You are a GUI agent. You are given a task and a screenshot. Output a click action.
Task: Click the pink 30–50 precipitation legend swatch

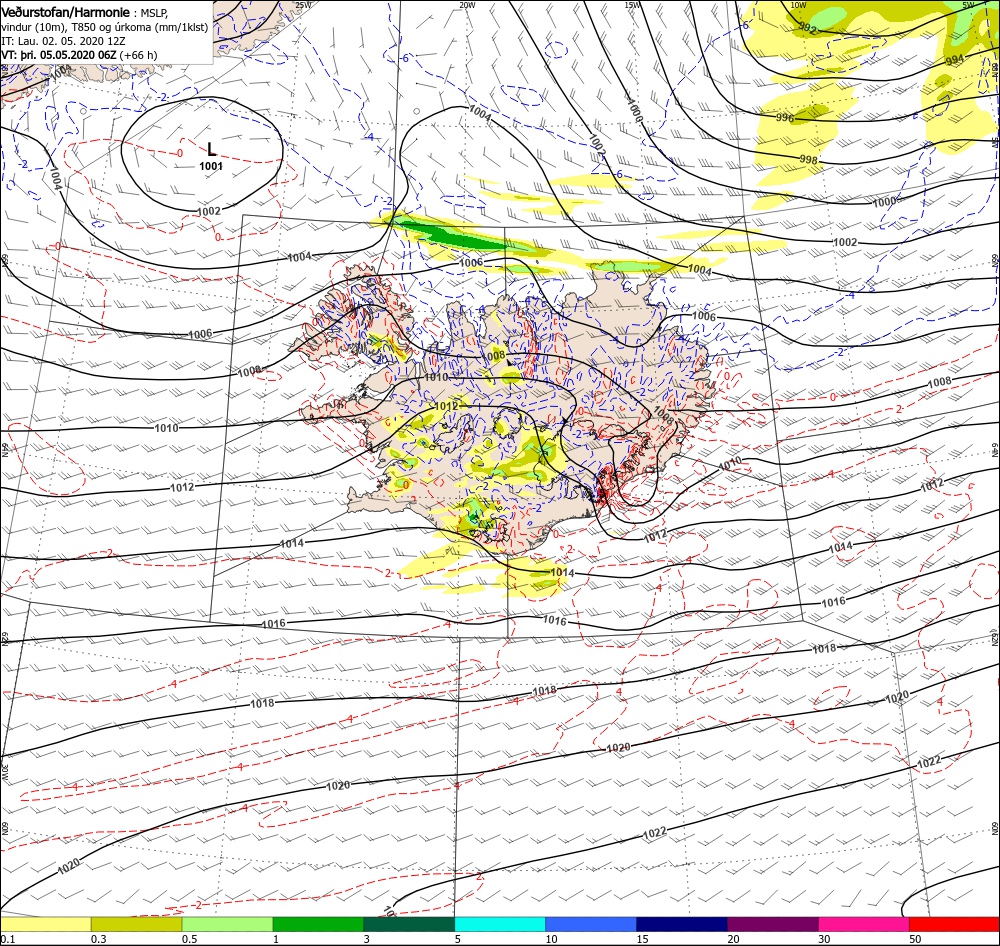pyautogui.click(x=864, y=924)
